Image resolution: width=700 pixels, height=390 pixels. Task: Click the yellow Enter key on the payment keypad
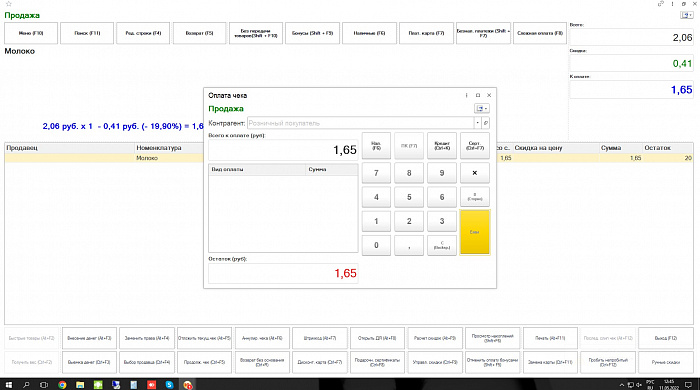tap(475, 232)
